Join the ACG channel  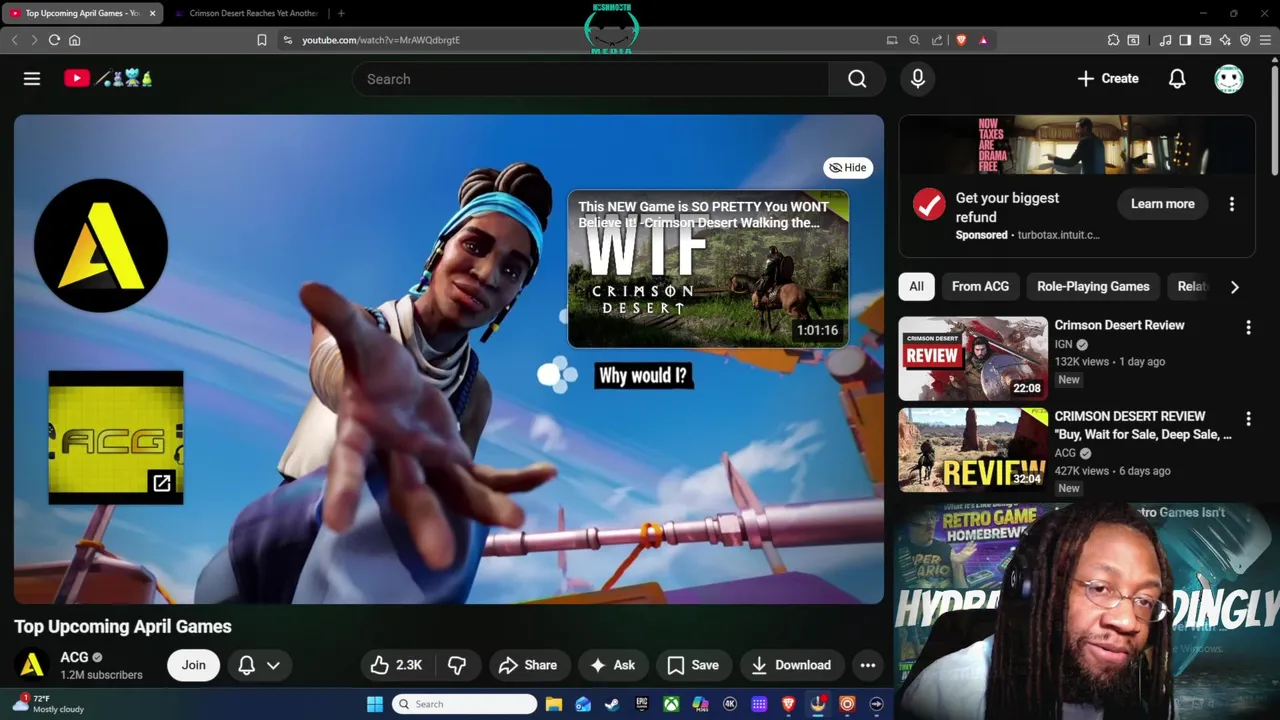pyautogui.click(x=194, y=665)
